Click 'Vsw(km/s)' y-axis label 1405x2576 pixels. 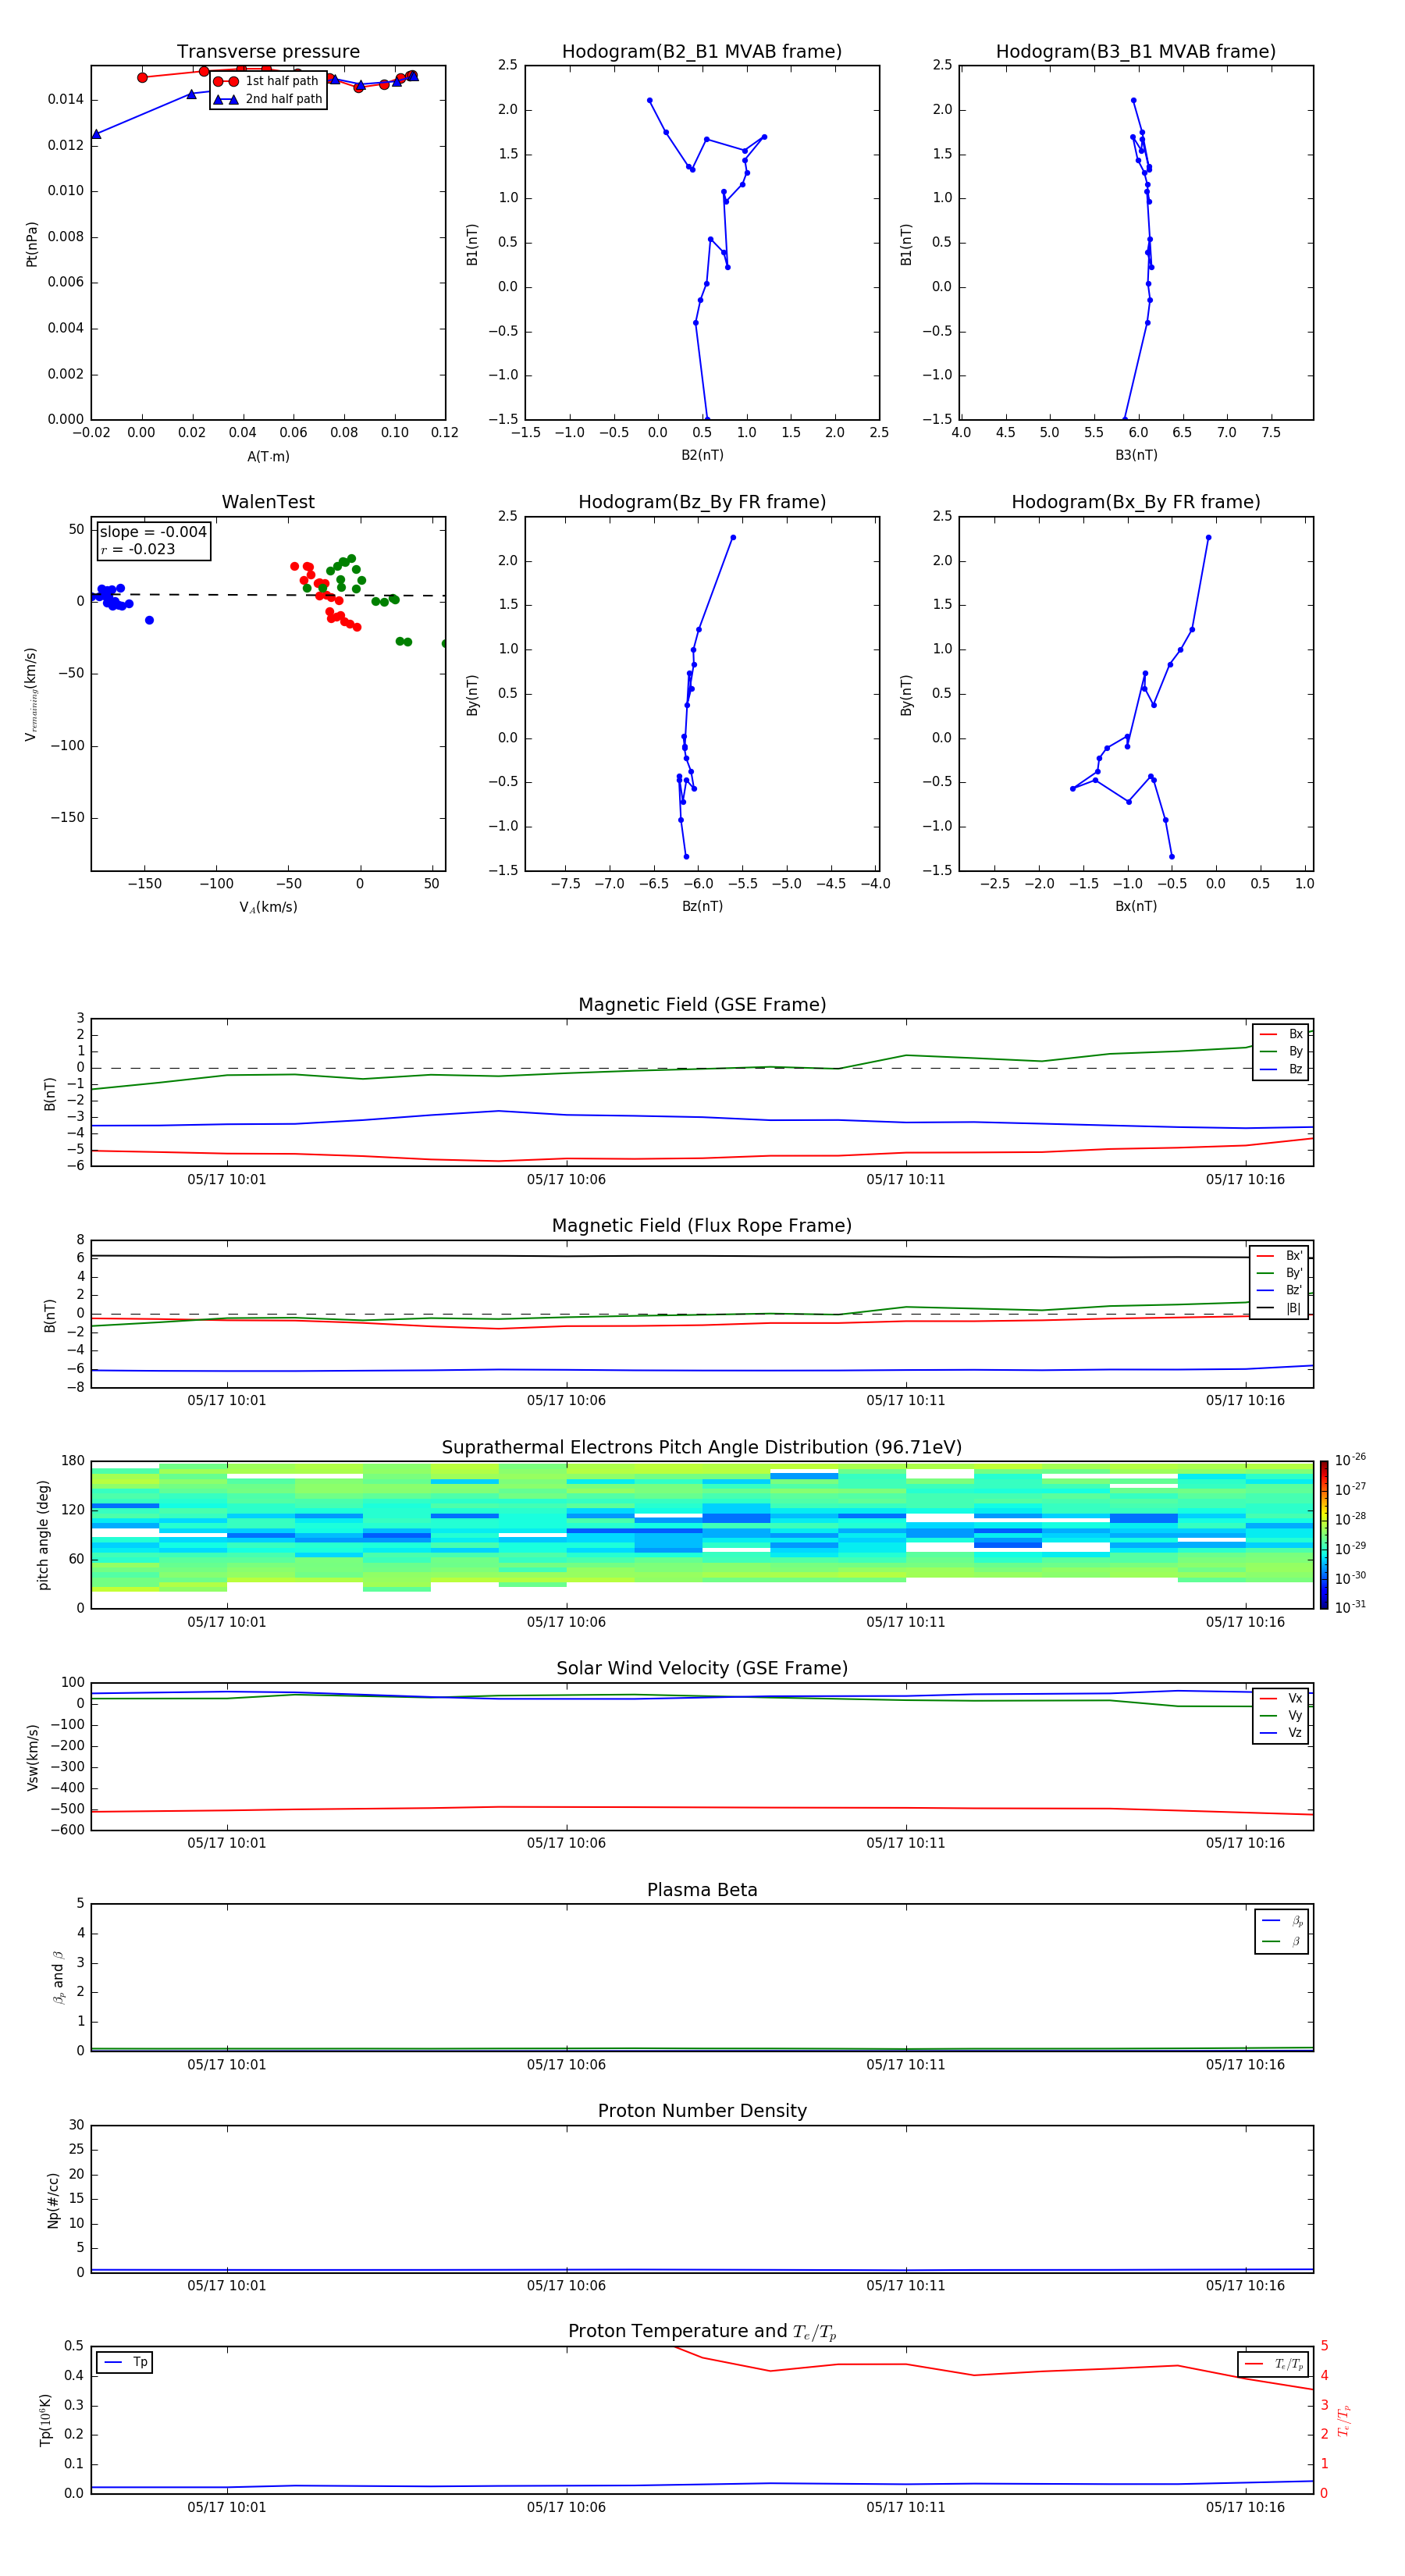point(32,1757)
